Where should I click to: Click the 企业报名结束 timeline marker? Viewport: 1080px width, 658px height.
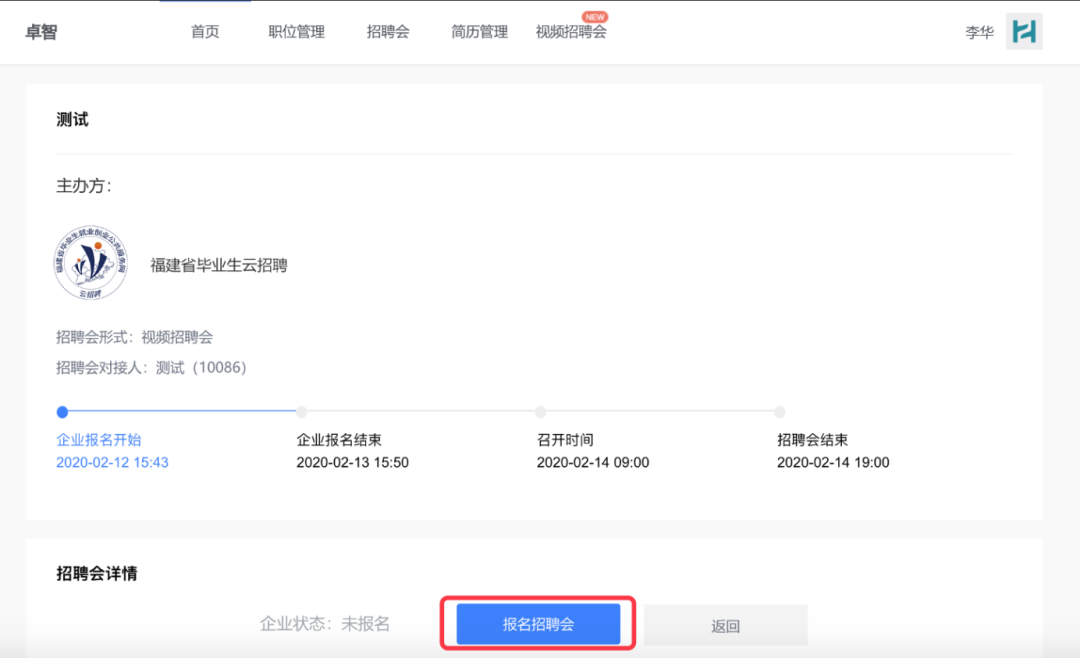pos(301,412)
